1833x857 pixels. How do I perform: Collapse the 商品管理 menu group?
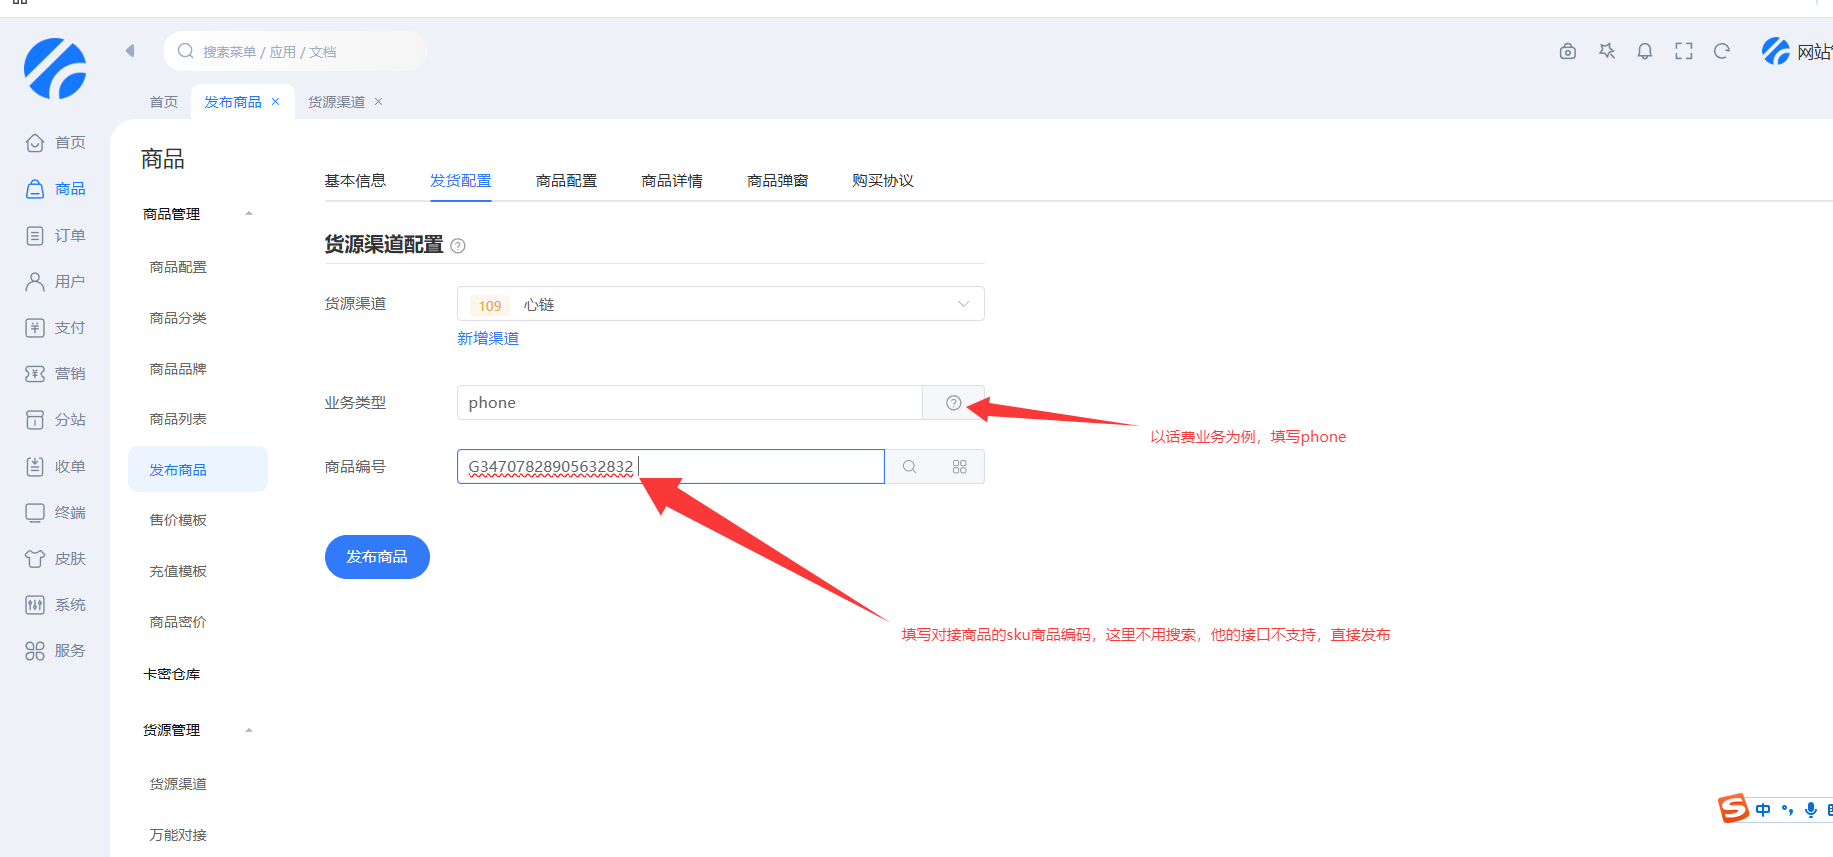click(249, 214)
